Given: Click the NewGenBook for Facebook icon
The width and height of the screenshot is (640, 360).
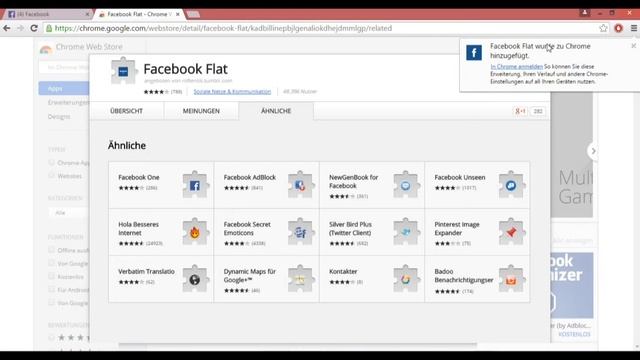Looking at the screenshot, I should pyautogui.click(x=406, y=185).
